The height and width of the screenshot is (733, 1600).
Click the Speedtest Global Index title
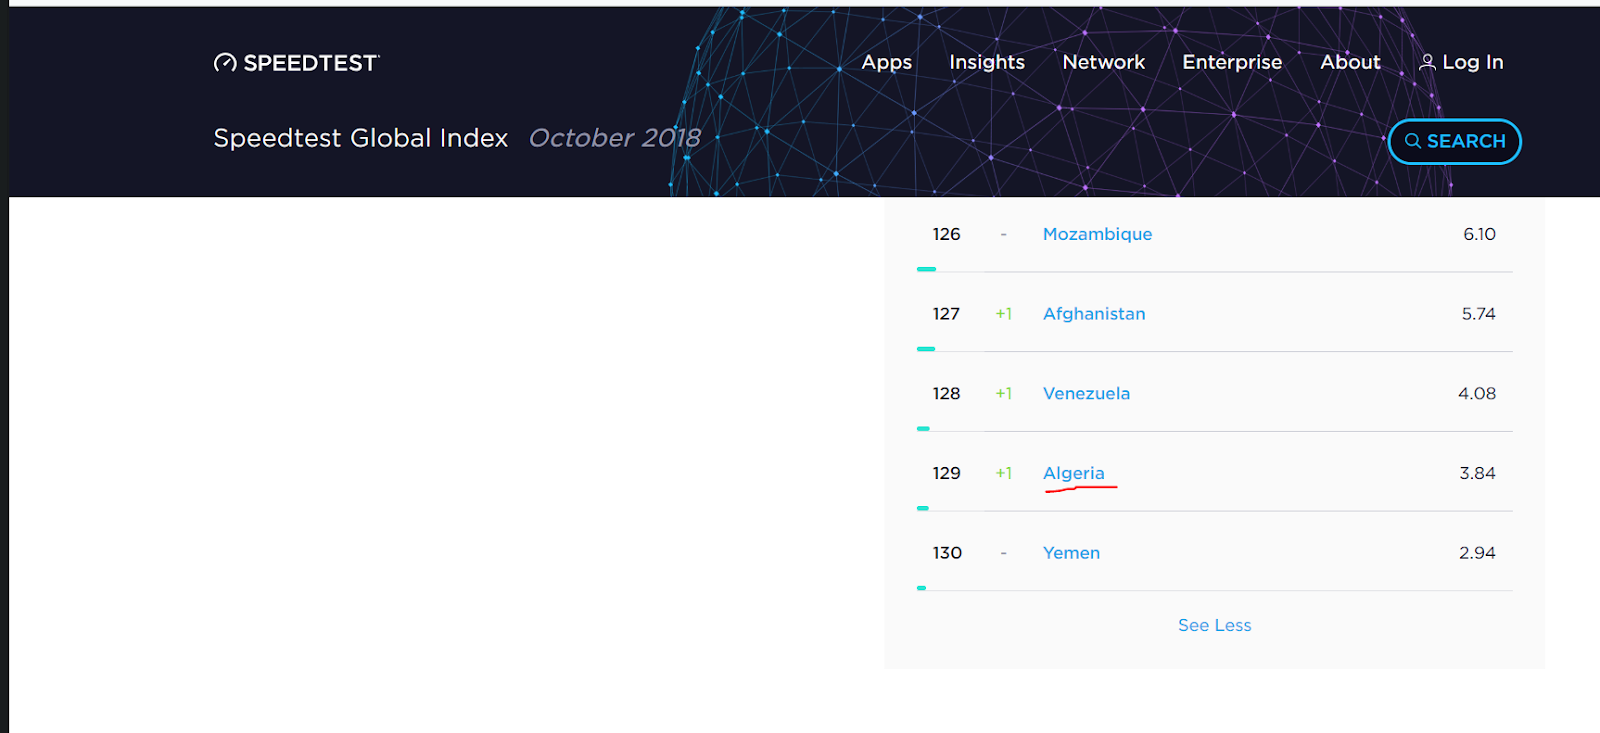pos(361,138)
